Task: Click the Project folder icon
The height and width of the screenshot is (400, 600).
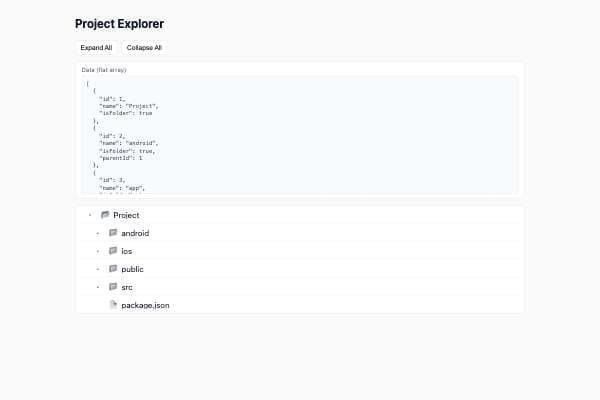Action: [105, 215]
